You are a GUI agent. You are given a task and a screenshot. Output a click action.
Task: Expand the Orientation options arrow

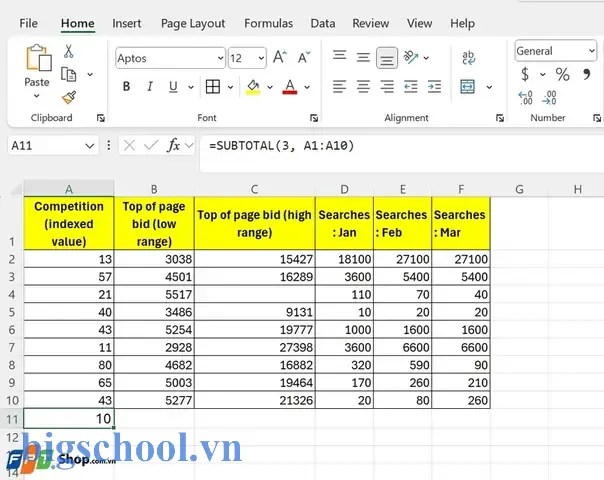click(426, 58)
